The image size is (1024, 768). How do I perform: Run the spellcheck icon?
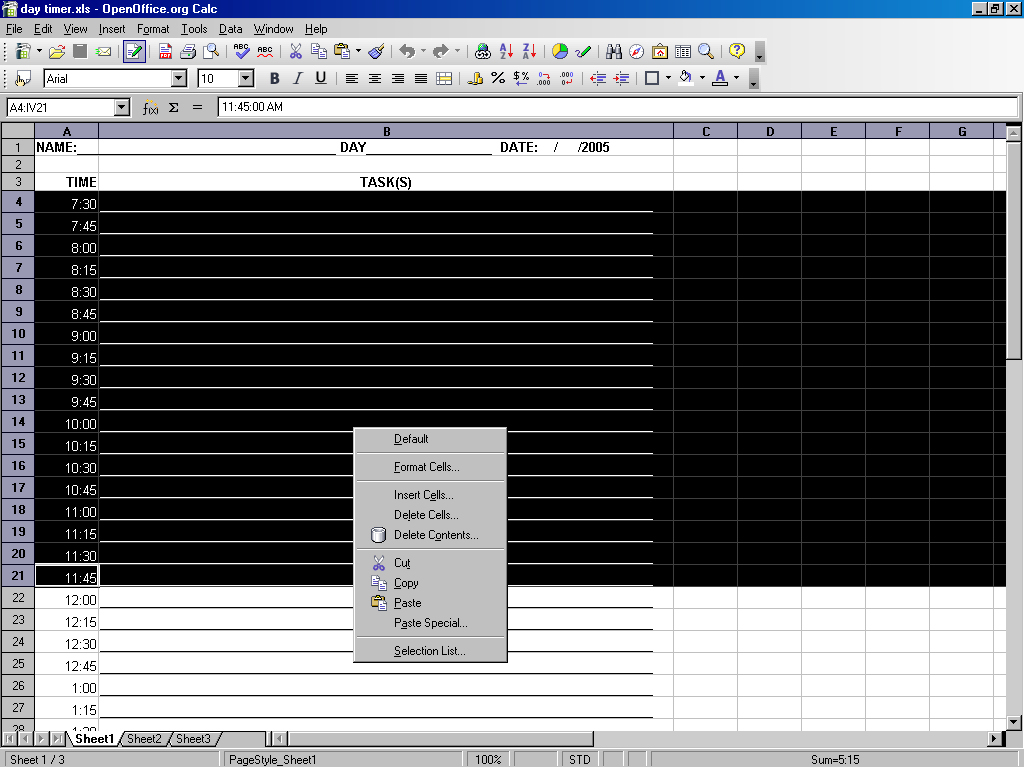pos(242,52)
